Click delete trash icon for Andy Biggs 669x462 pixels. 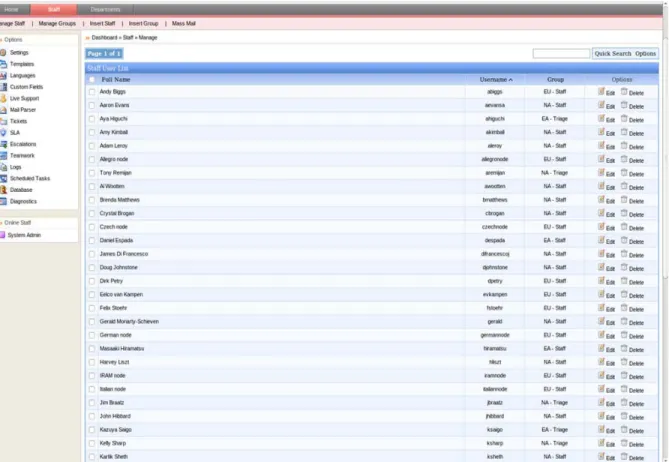click(624, 91)
